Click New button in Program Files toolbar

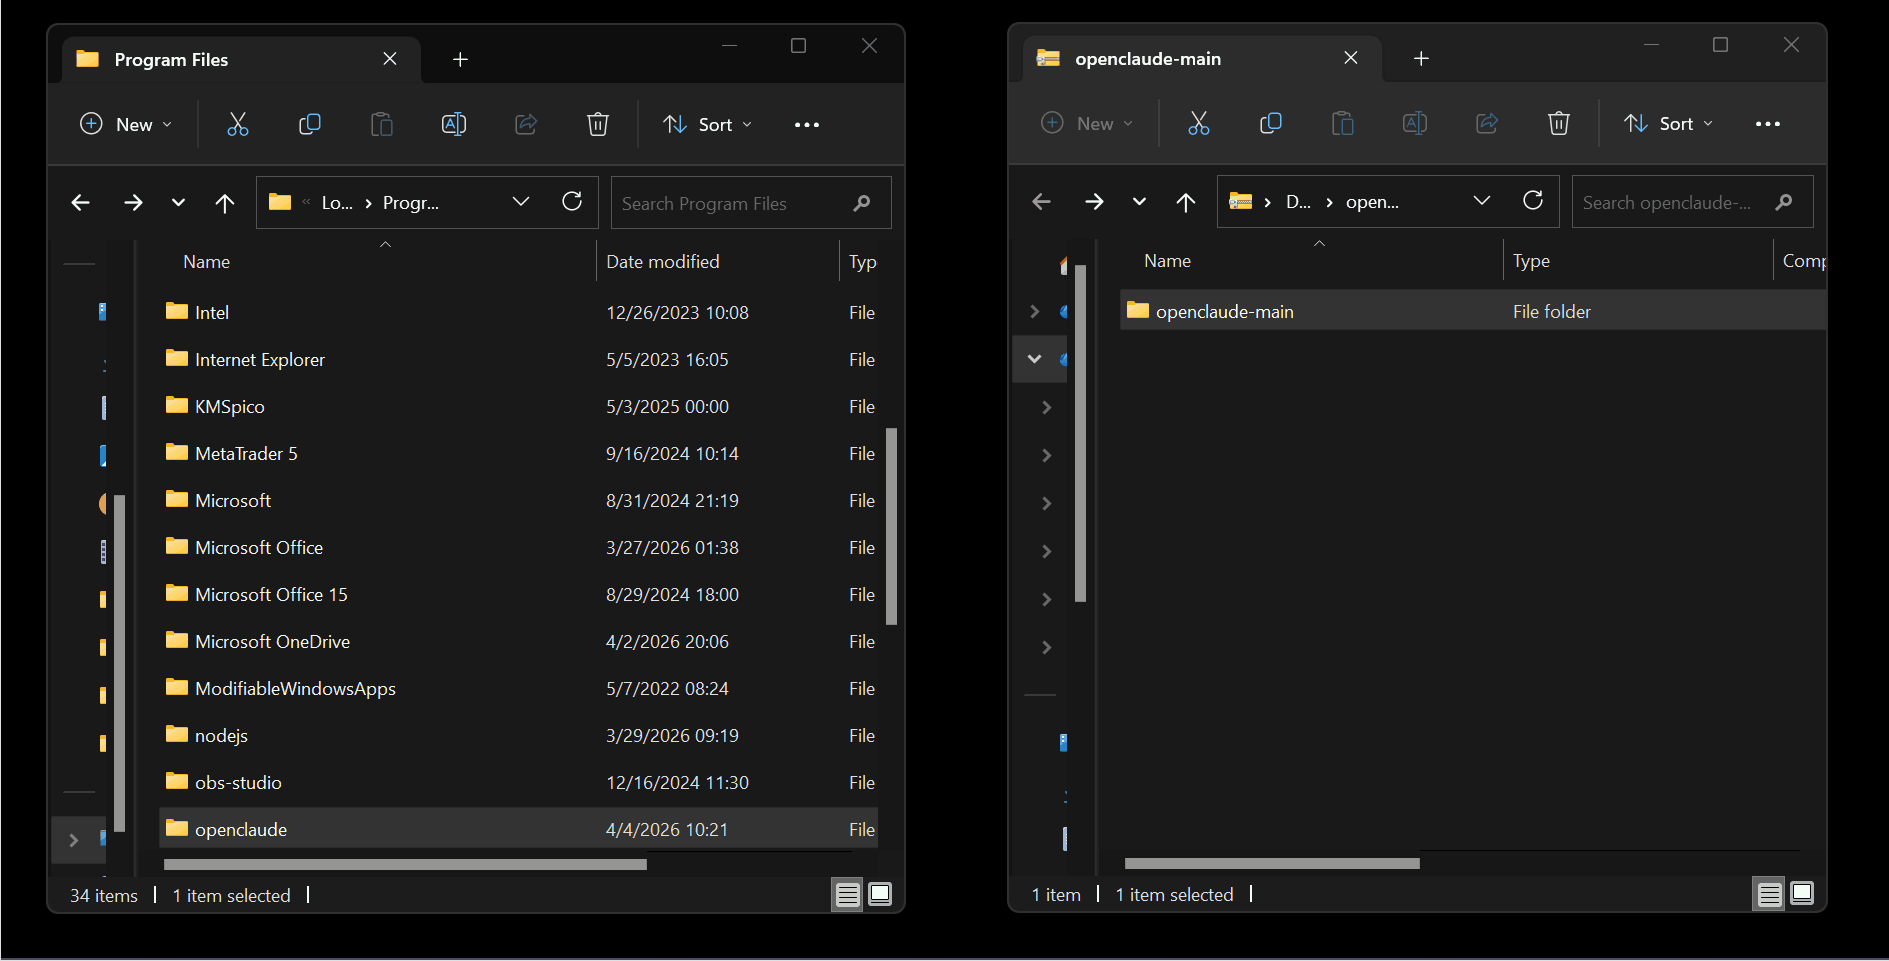point(126,124)
